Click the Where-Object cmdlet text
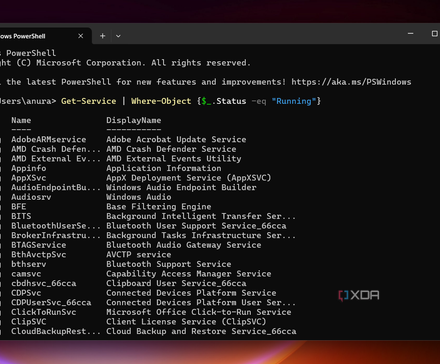The image size is (440, 364). (x=161, y=101)
